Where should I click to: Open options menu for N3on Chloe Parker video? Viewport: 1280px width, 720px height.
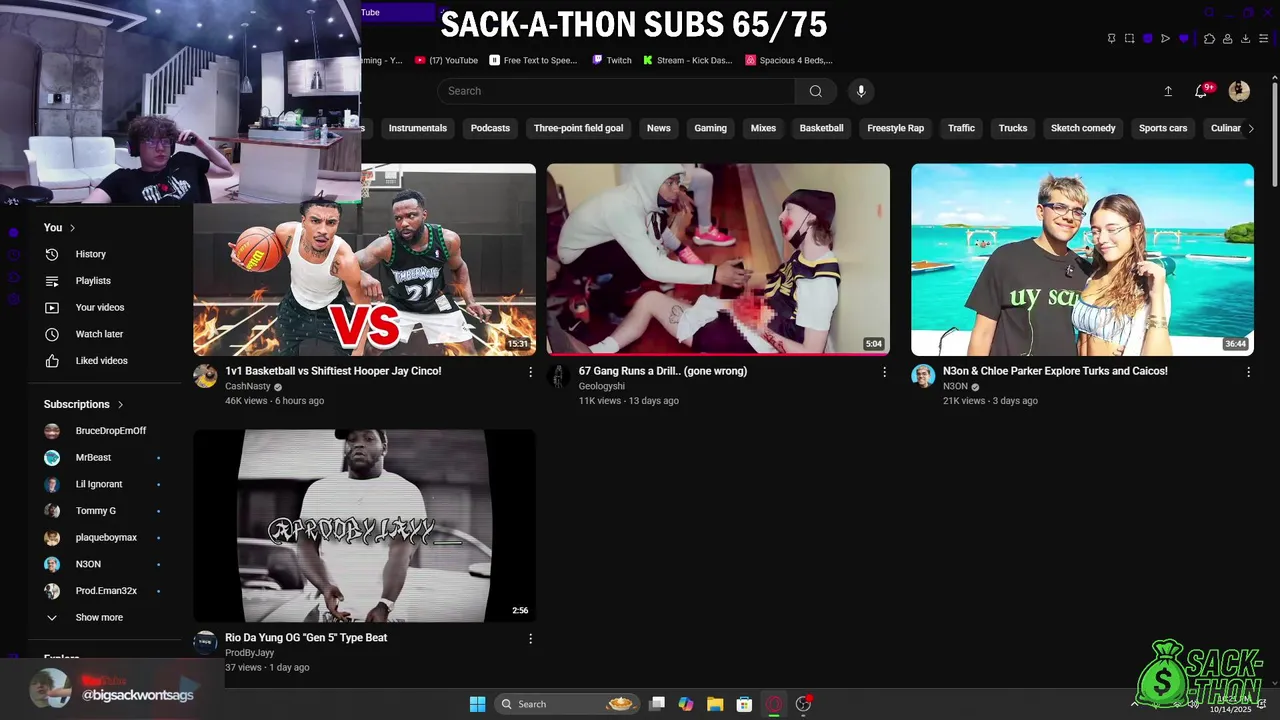pos(1248,372)
